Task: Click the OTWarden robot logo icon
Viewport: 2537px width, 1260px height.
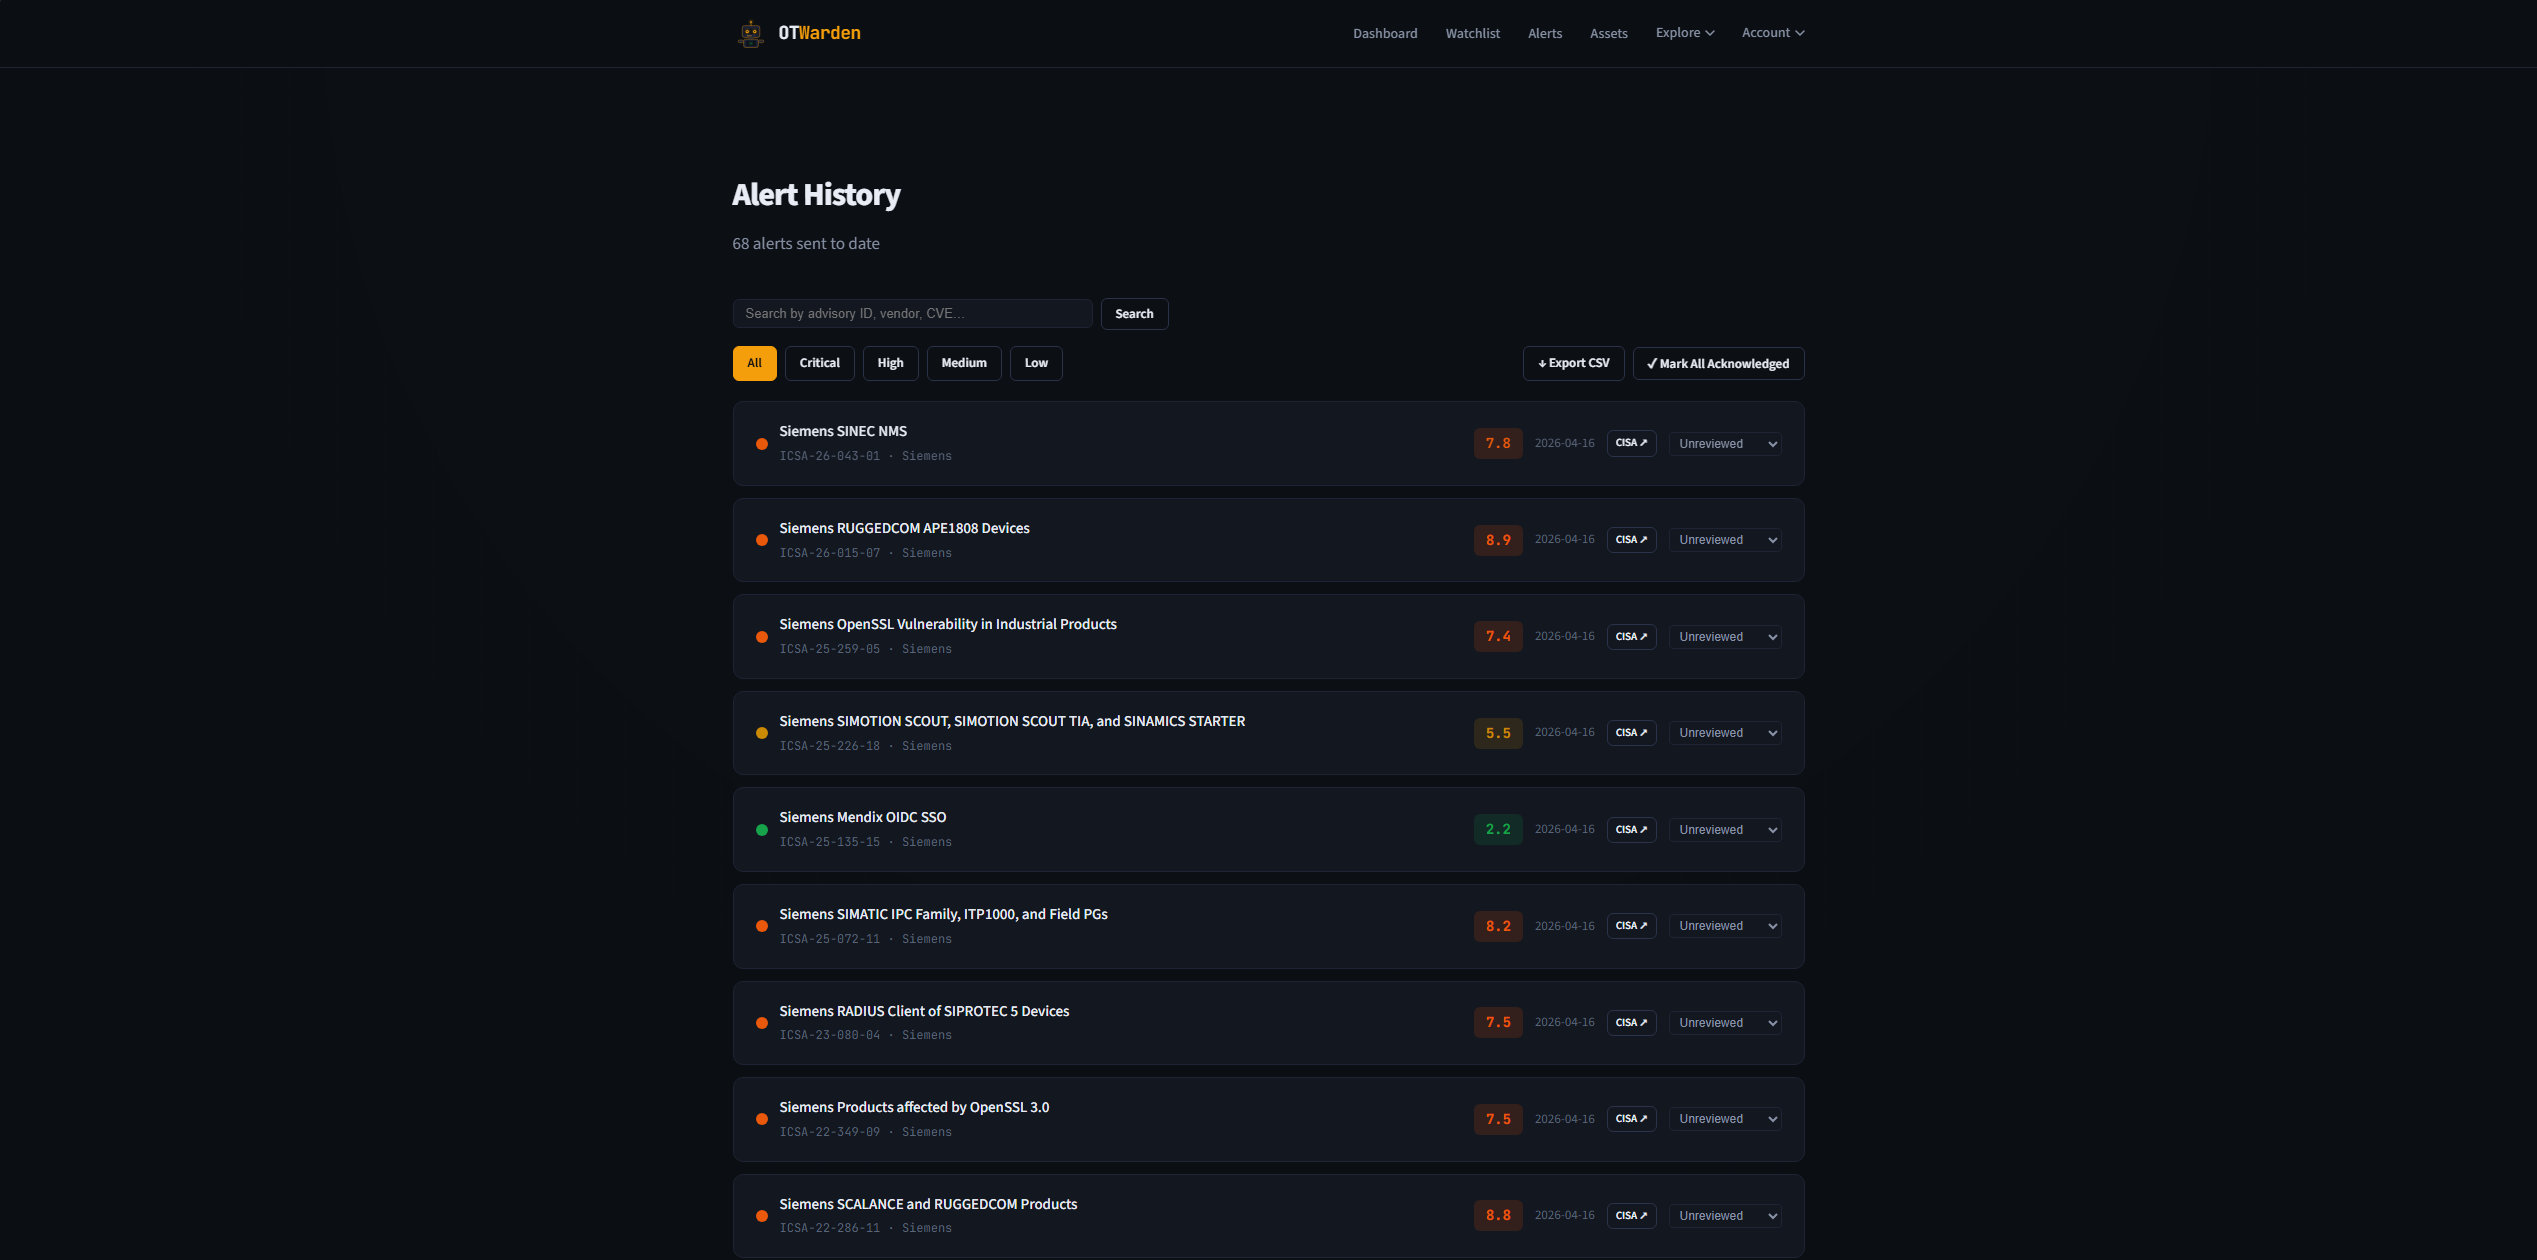Action: tap(750, 33)
